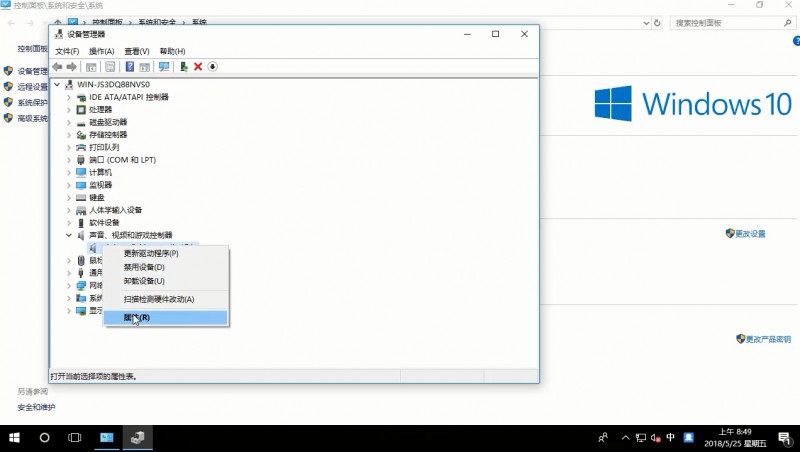This screenshot has height=452, width=800.
Task: Open the Cortana circle on the taskbar
Action: pyautogui.click(x=44, y=438)
